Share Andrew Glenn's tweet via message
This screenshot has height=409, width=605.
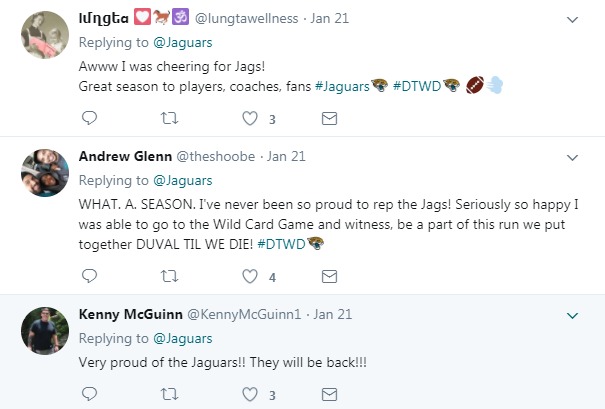(329, 276)
